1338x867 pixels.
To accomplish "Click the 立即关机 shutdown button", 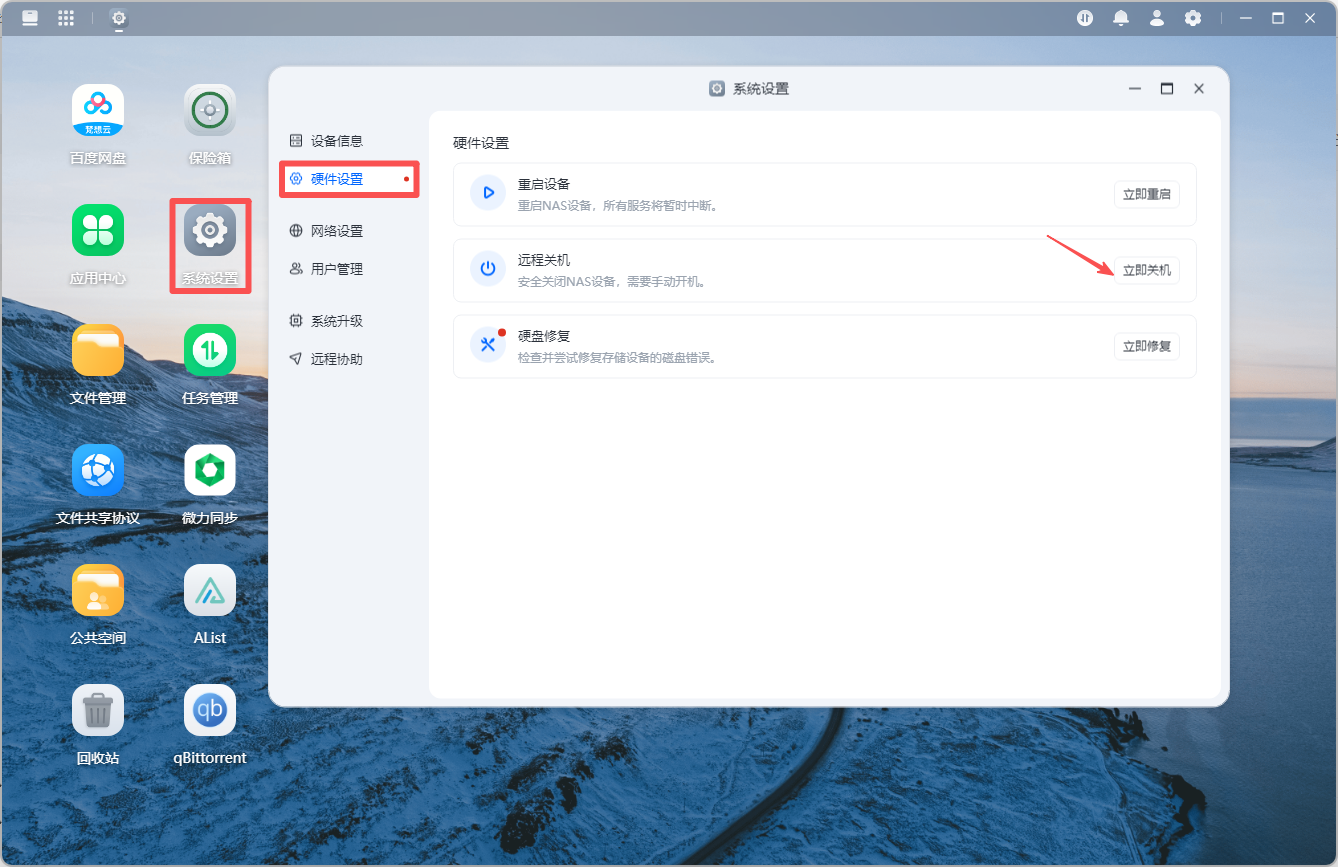I will coord(1147,270).
